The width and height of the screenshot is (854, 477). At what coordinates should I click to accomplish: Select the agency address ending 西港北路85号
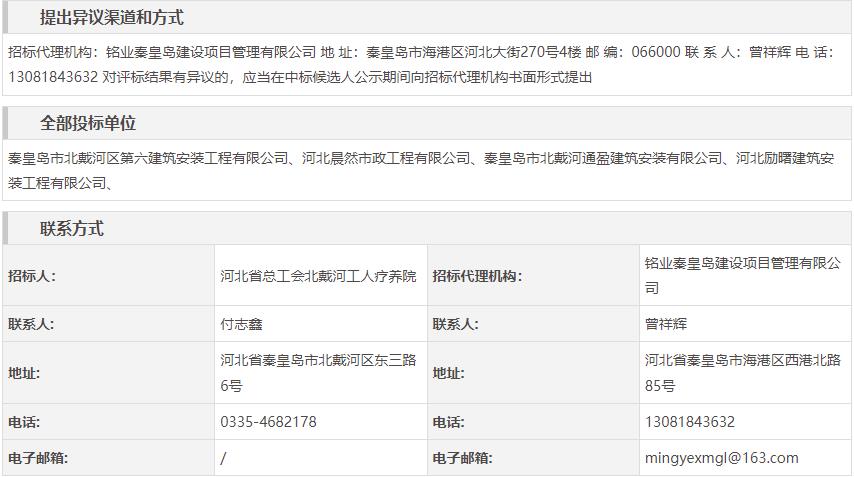(742, 372)
